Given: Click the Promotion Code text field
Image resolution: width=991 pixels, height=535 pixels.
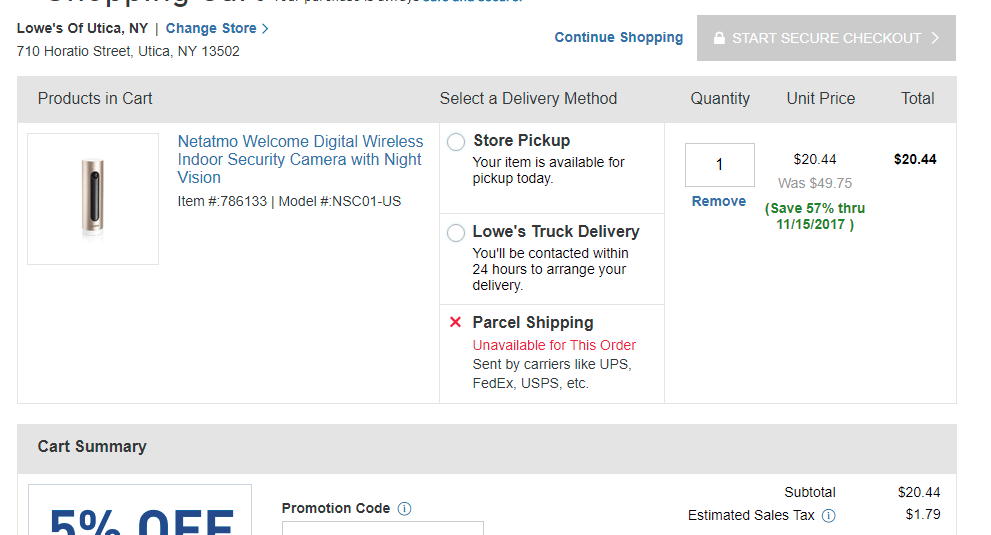Looking at the screenshot, I should pyautogui.click(x=382, y=527).
